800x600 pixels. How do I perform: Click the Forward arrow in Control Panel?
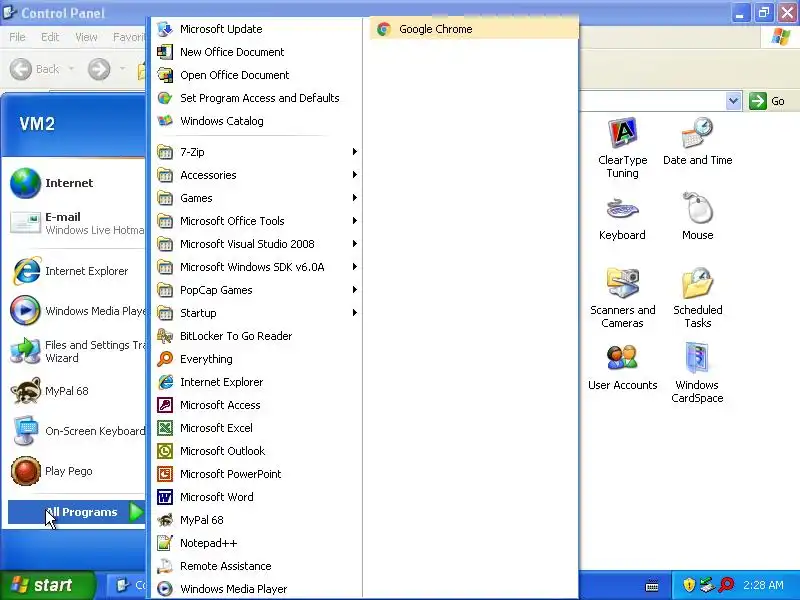(x=99, y=69)
